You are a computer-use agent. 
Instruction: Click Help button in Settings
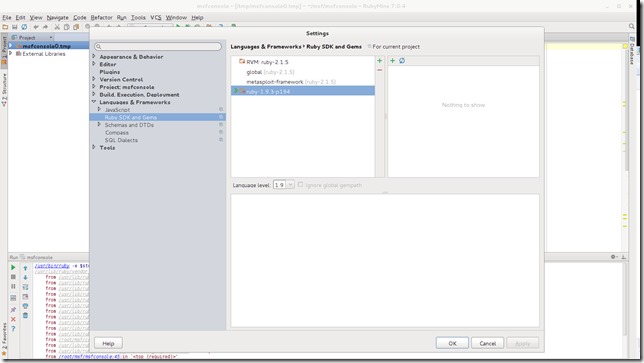click(x=108, y=343)
